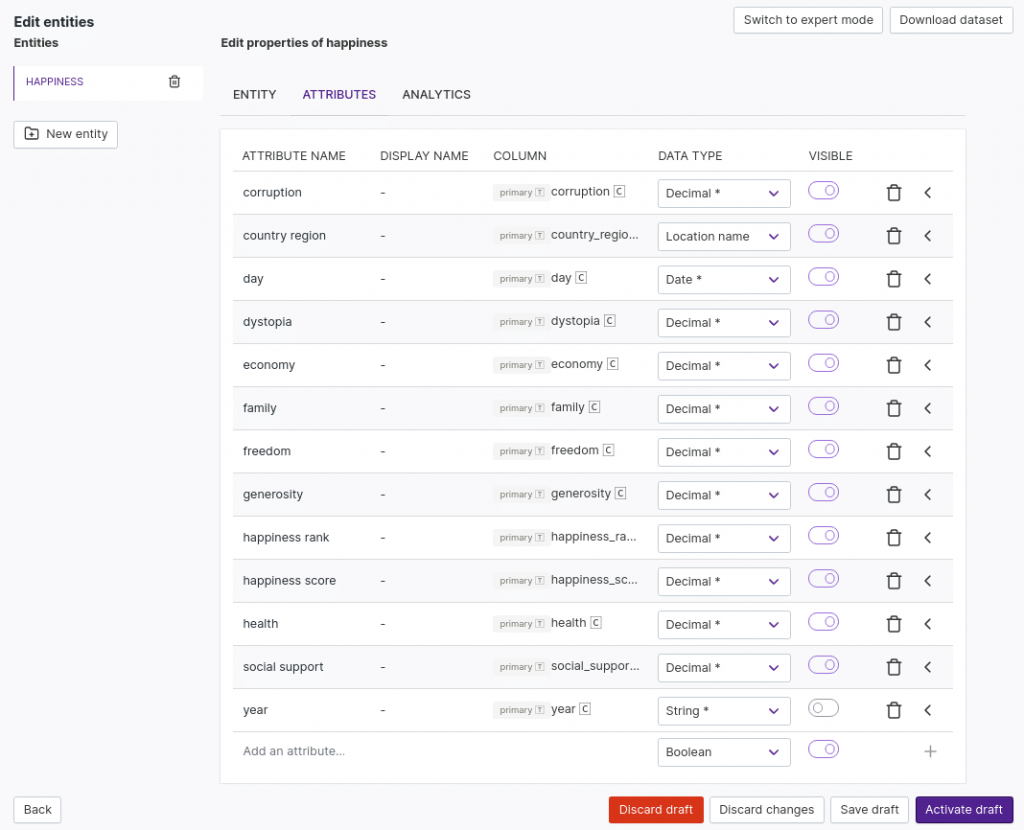Create a New entity
Screen dimensions: 1024x830
(66, 134)
